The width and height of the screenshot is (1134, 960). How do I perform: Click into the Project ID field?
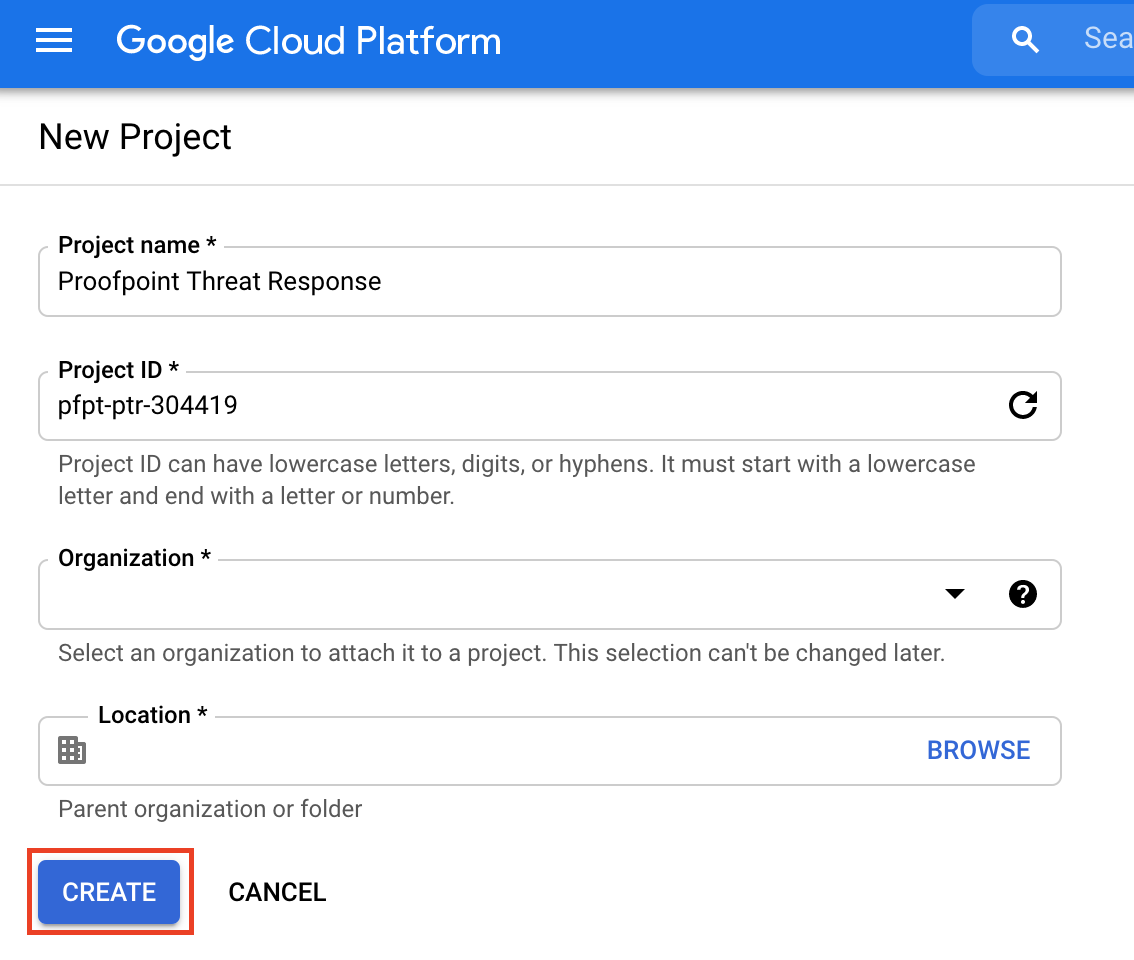(x=520, y=405)
